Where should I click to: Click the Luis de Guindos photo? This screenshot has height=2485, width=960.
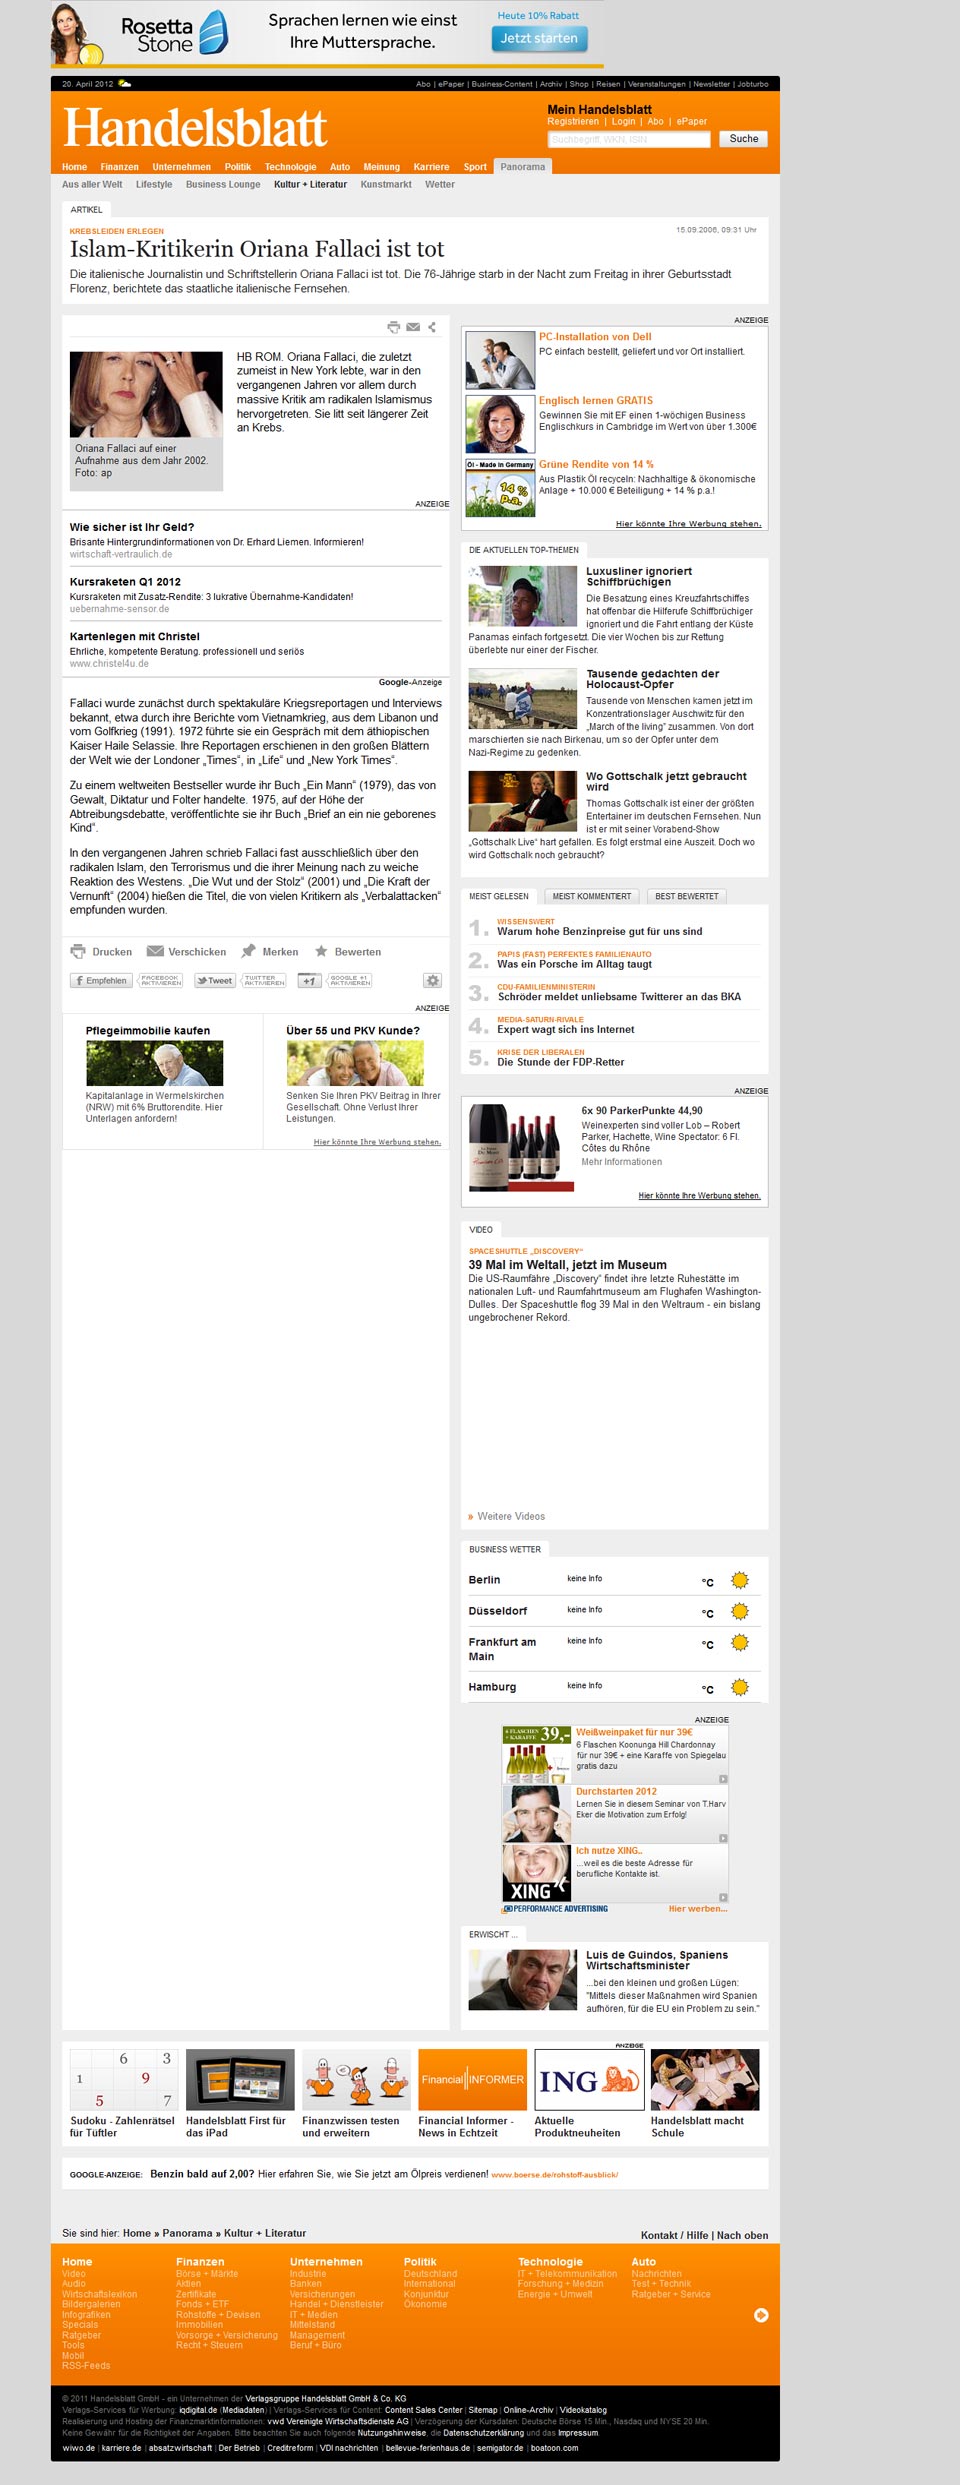pos(523,1980)
